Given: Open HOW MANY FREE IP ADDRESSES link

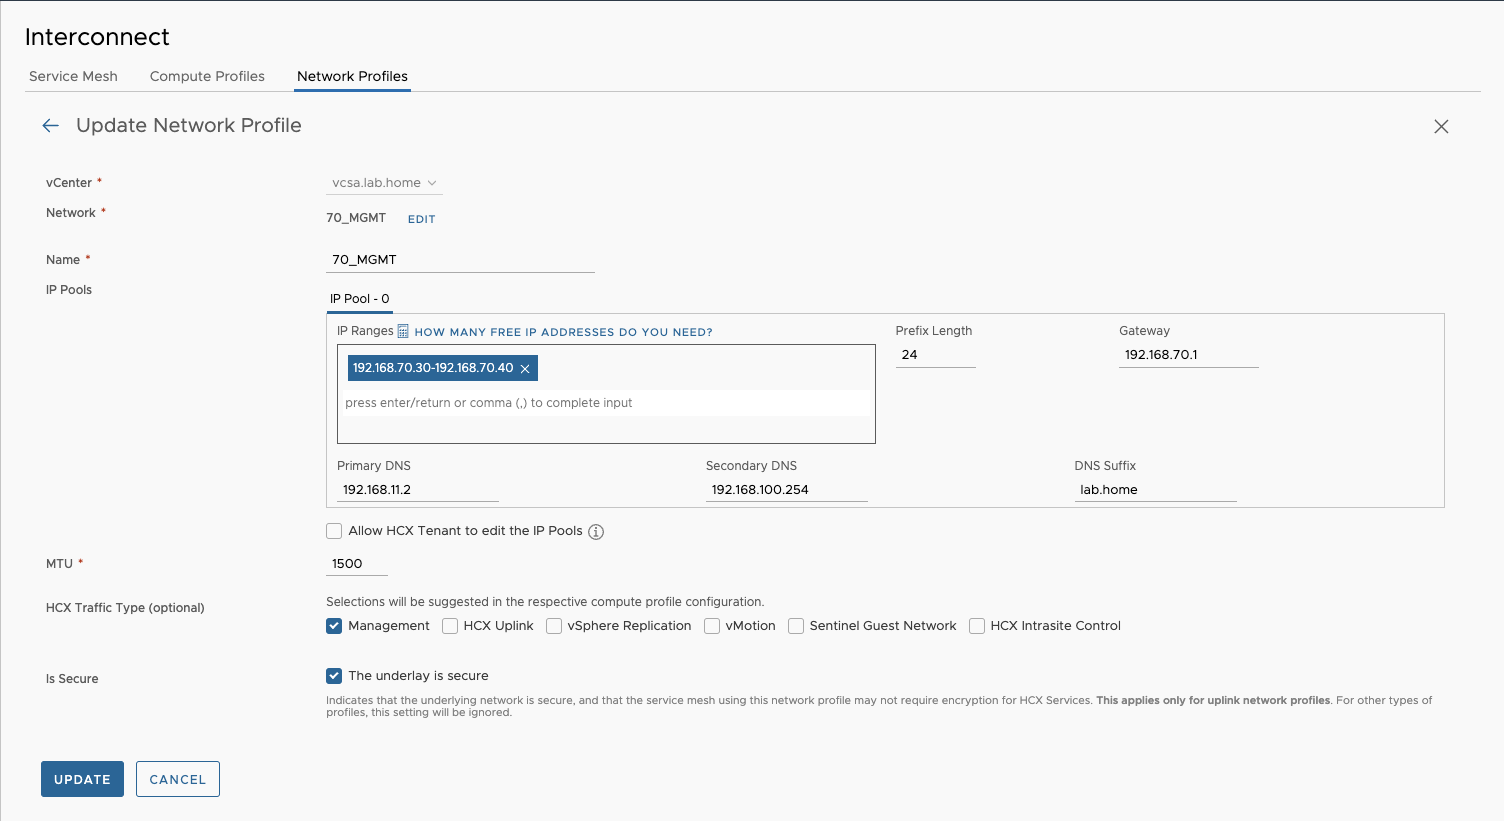Looking at the screenshot, I should tap(560, 331).
